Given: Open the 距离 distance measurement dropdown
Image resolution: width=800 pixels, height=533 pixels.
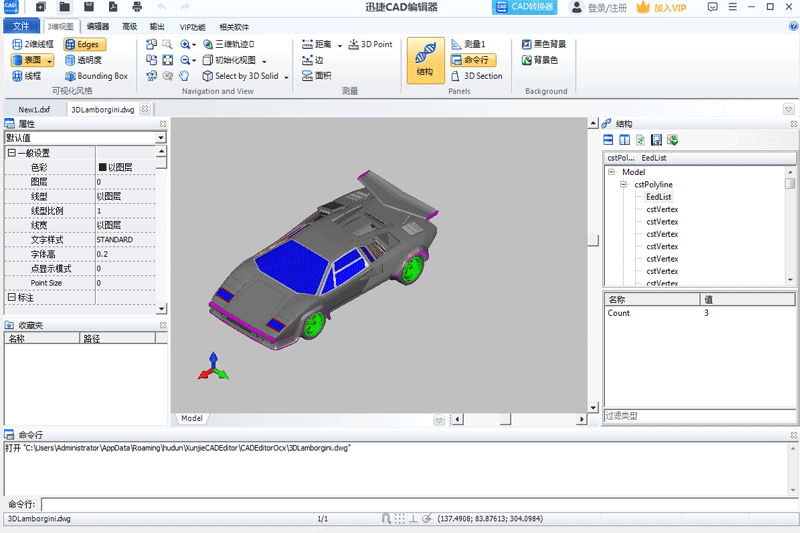Looking at the screenshot, I should tap(340, 45).
